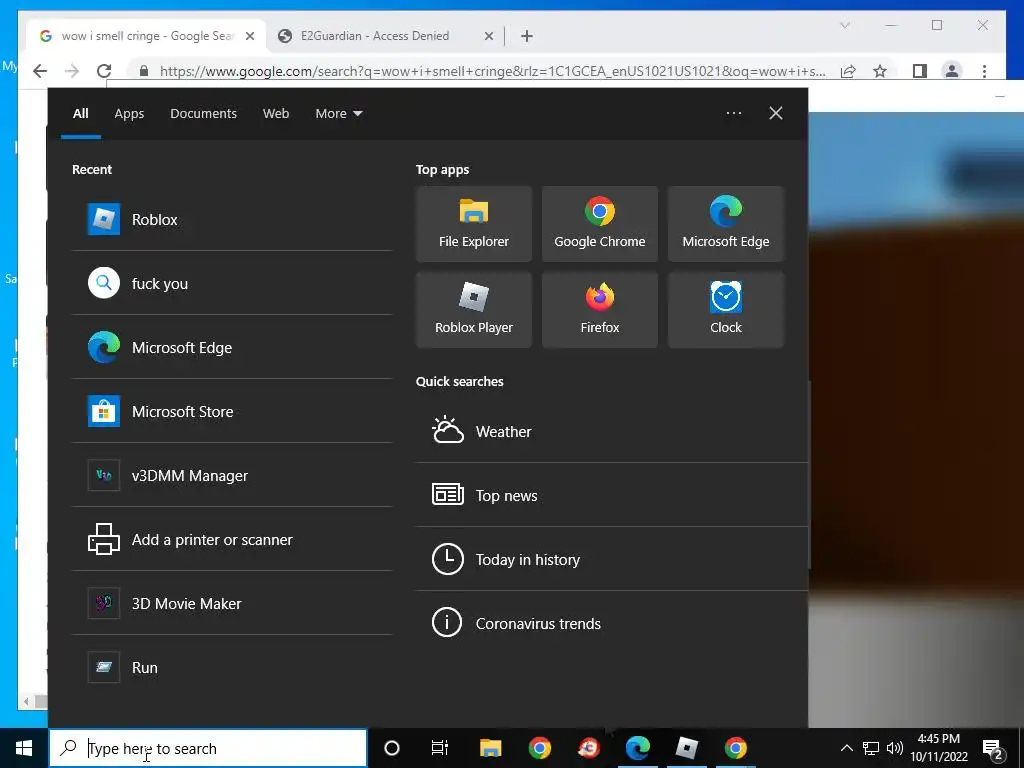Open network status in system tray
Viewport: 1024px width, 768px height.
(x=871, y=748)
